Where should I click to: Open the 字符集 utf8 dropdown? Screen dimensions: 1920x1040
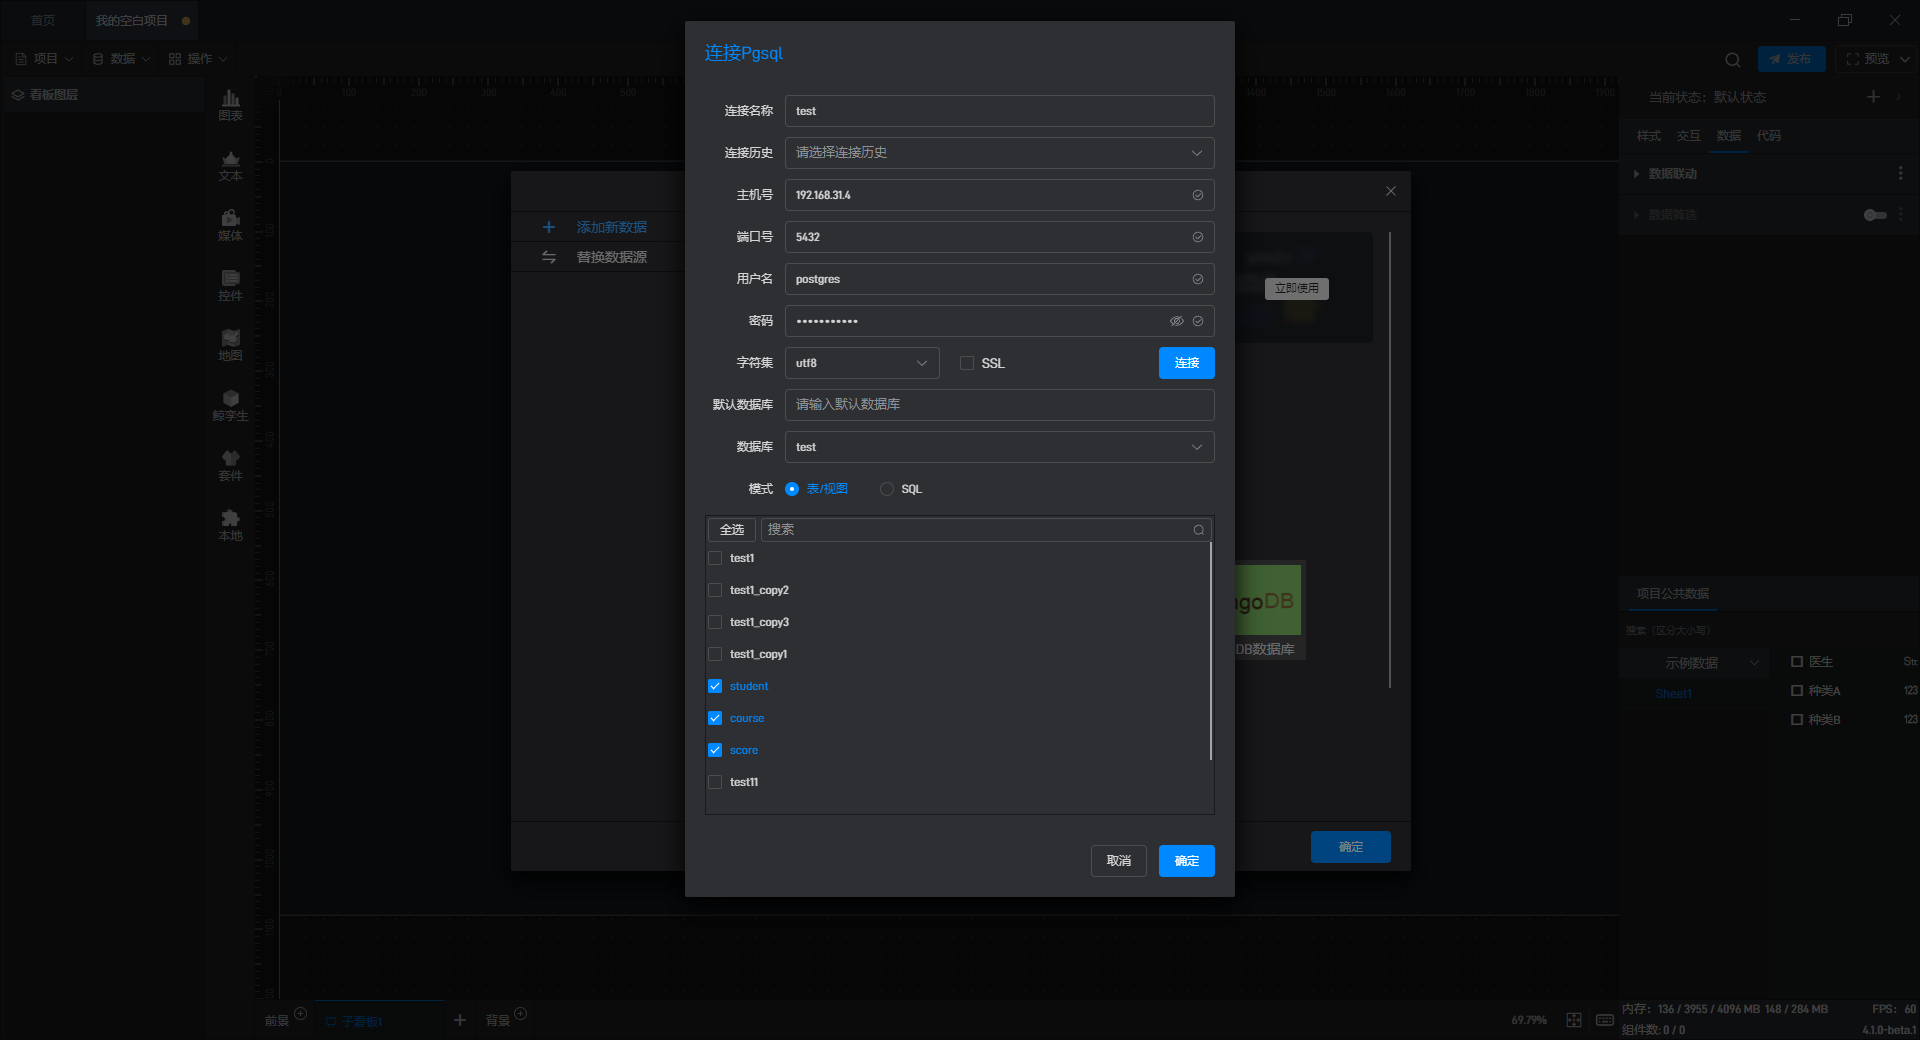862,363
